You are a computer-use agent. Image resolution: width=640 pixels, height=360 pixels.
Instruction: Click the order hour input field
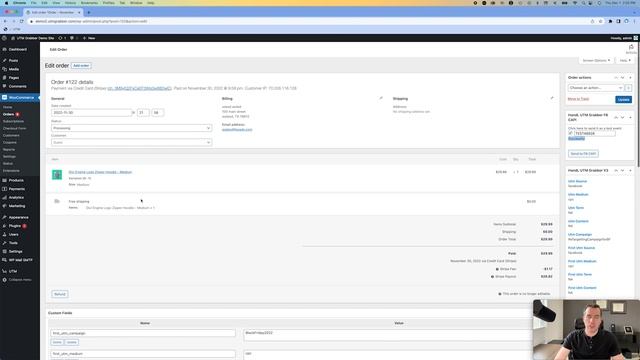click(143, 113)
